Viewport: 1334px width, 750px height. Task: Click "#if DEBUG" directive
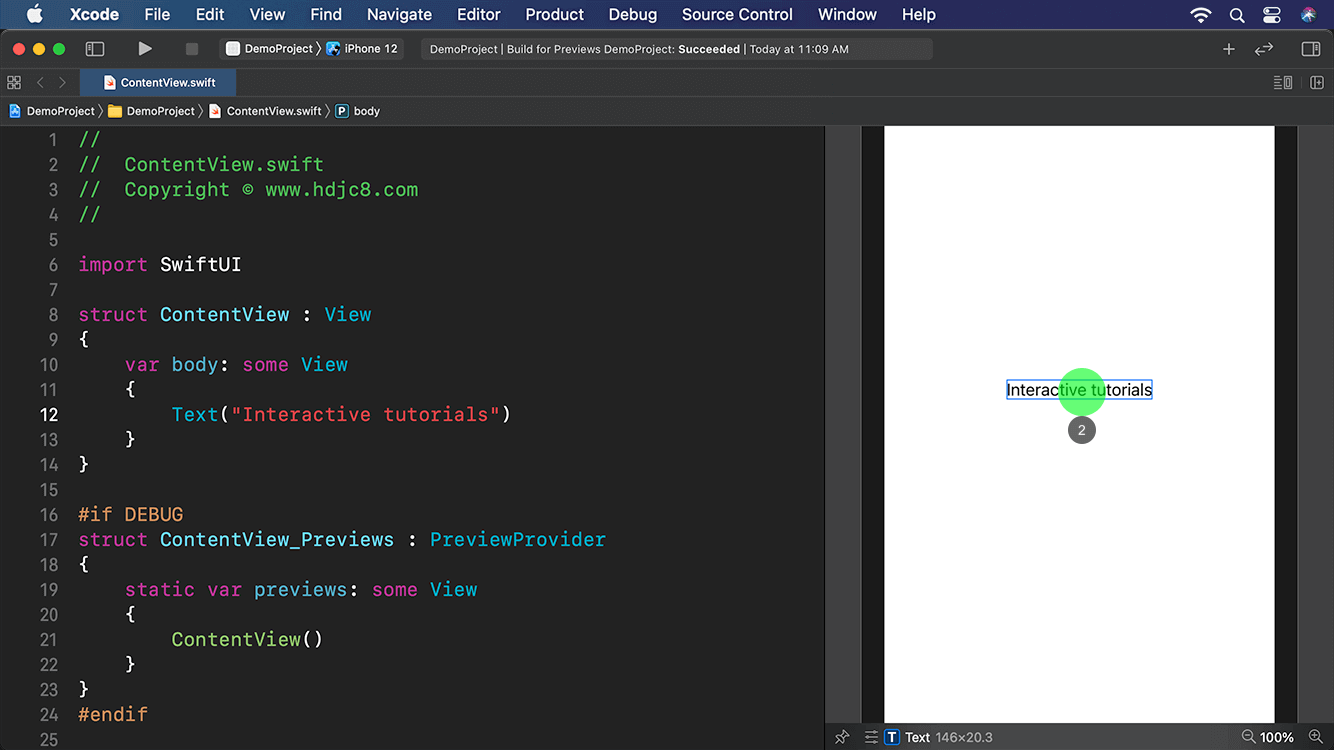pyautogui.click(x=131, y=515)
